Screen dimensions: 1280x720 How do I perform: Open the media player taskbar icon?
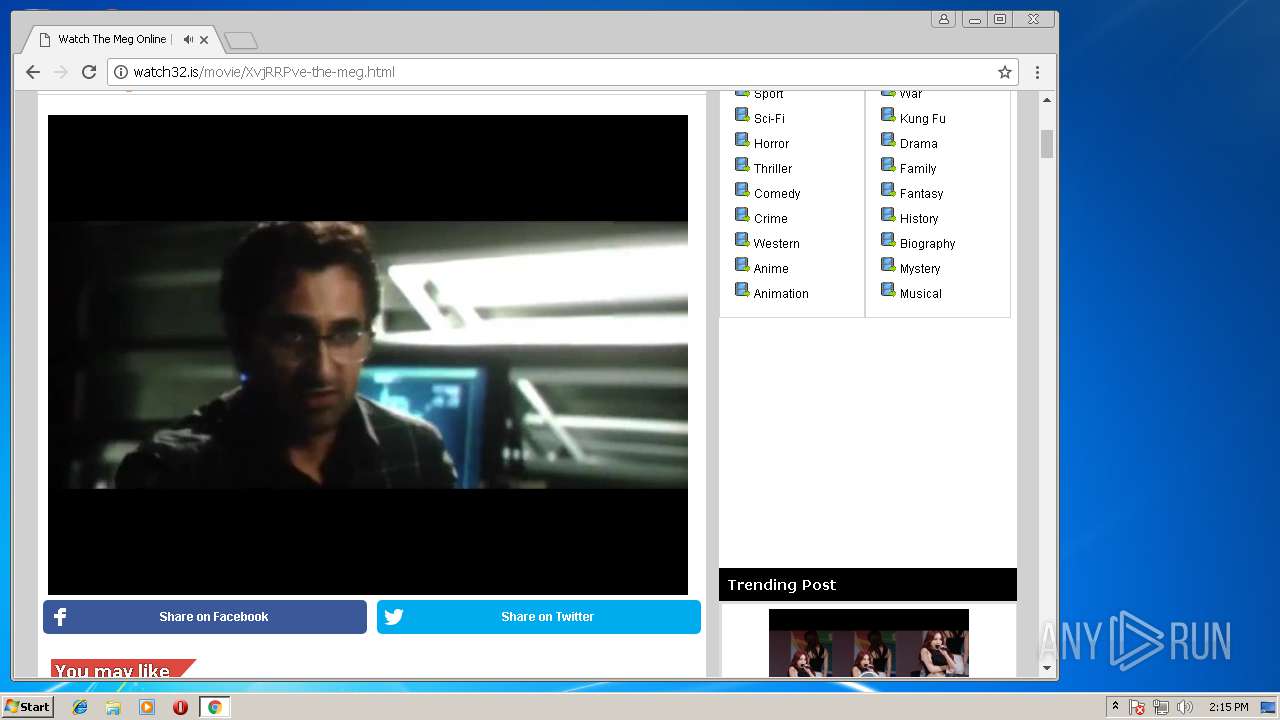(147, 707)
